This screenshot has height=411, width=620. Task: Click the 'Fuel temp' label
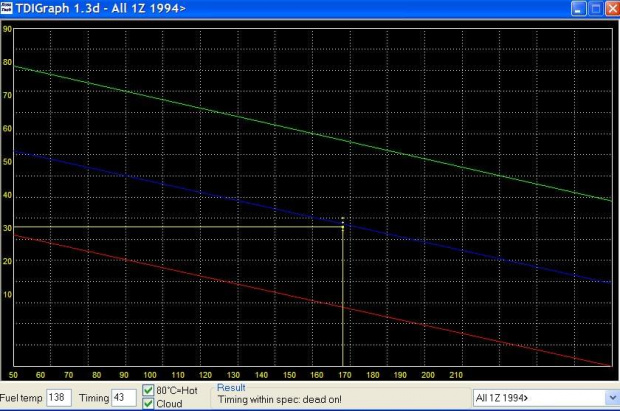click(21, 398)
